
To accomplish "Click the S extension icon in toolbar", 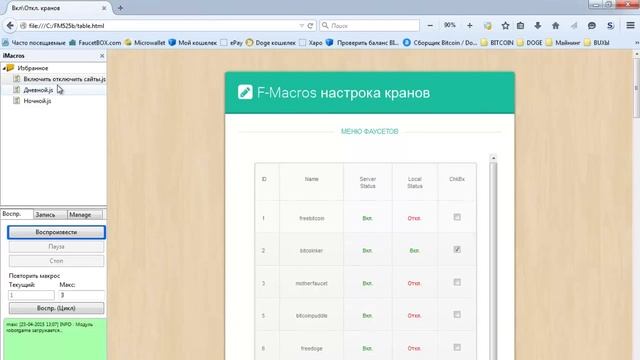I will [x=610, y=26].
